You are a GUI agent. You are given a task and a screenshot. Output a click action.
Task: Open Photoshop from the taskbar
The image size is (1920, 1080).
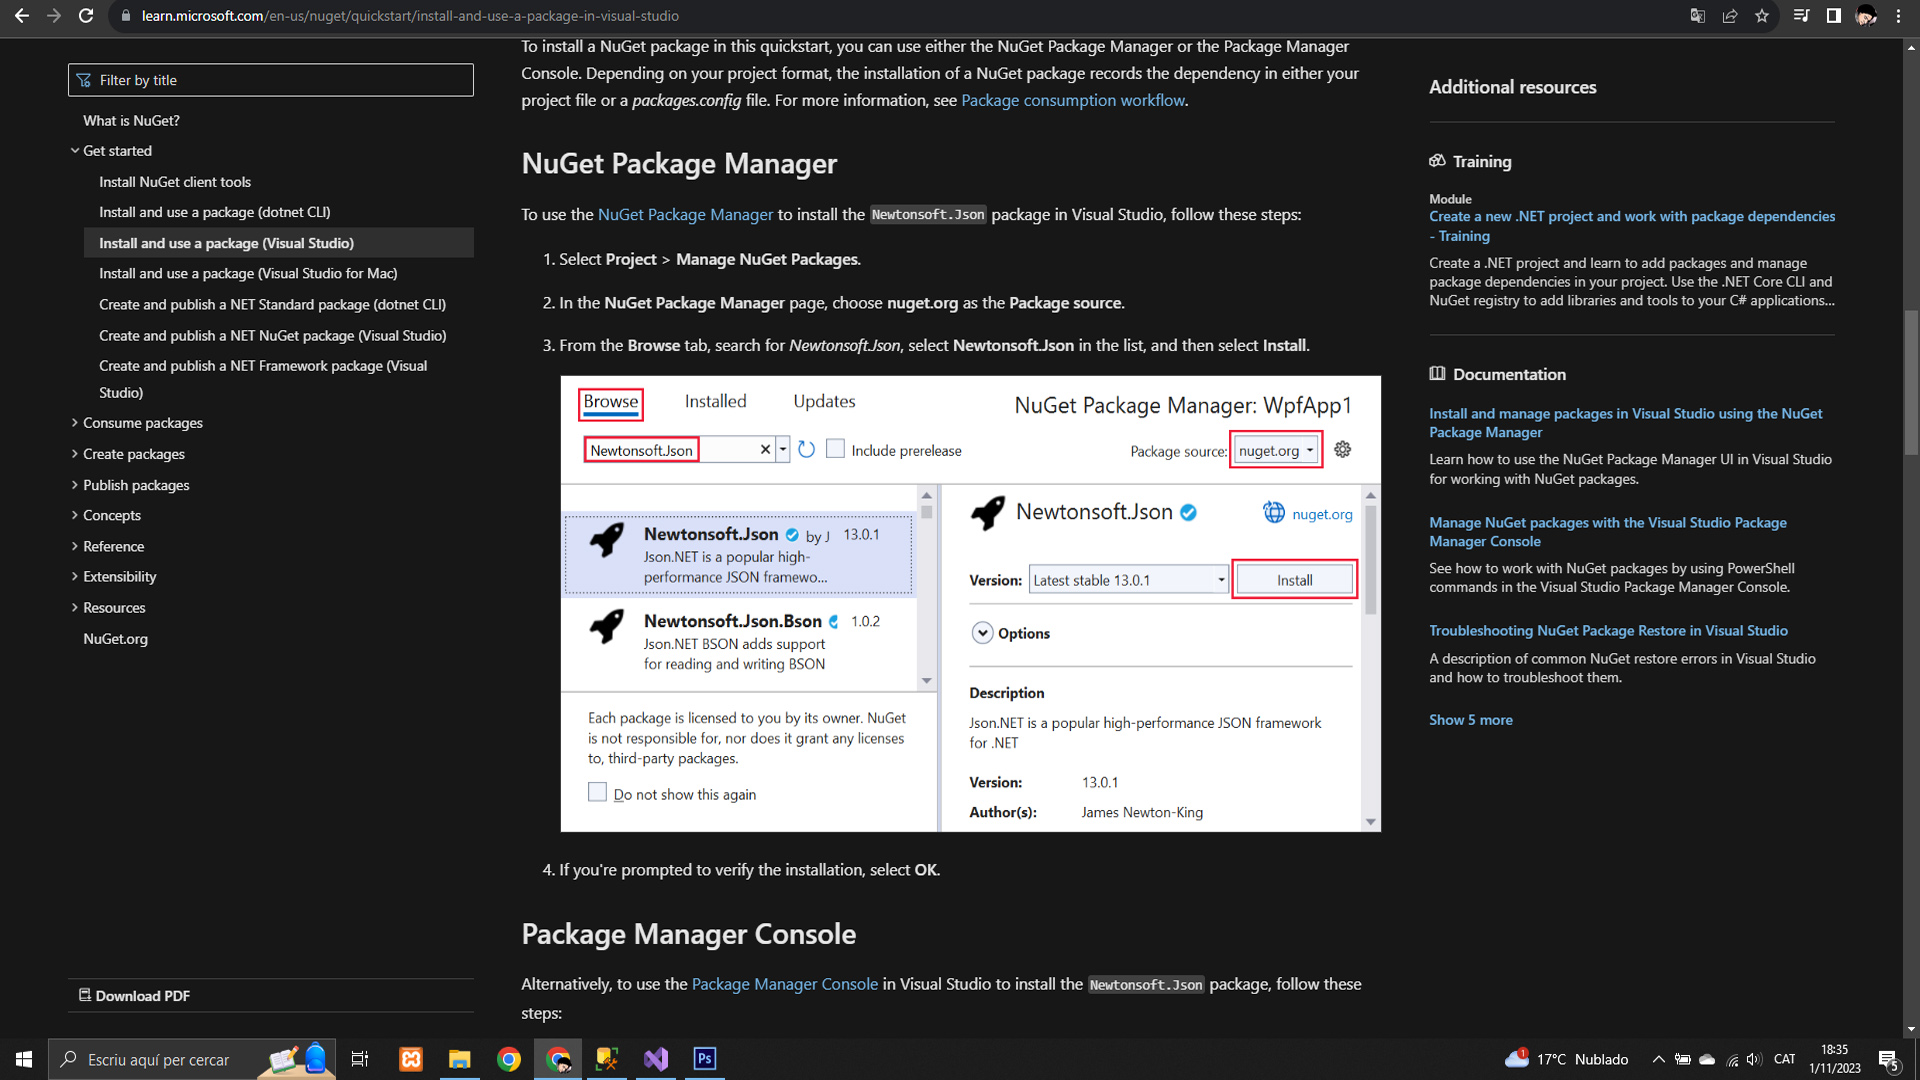pyautogui.click(x=705, y=1059)
